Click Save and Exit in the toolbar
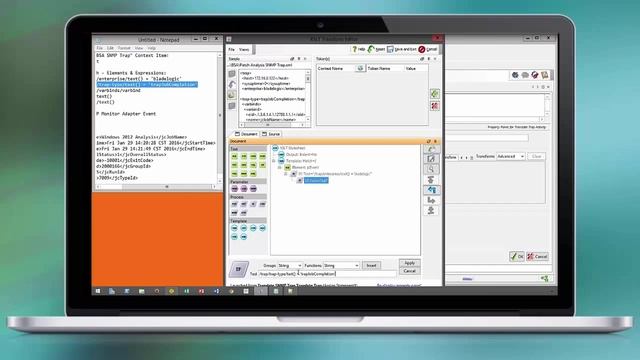Image resolution: width=640 pixels, height=360 pixels. [x=402, y=49]
